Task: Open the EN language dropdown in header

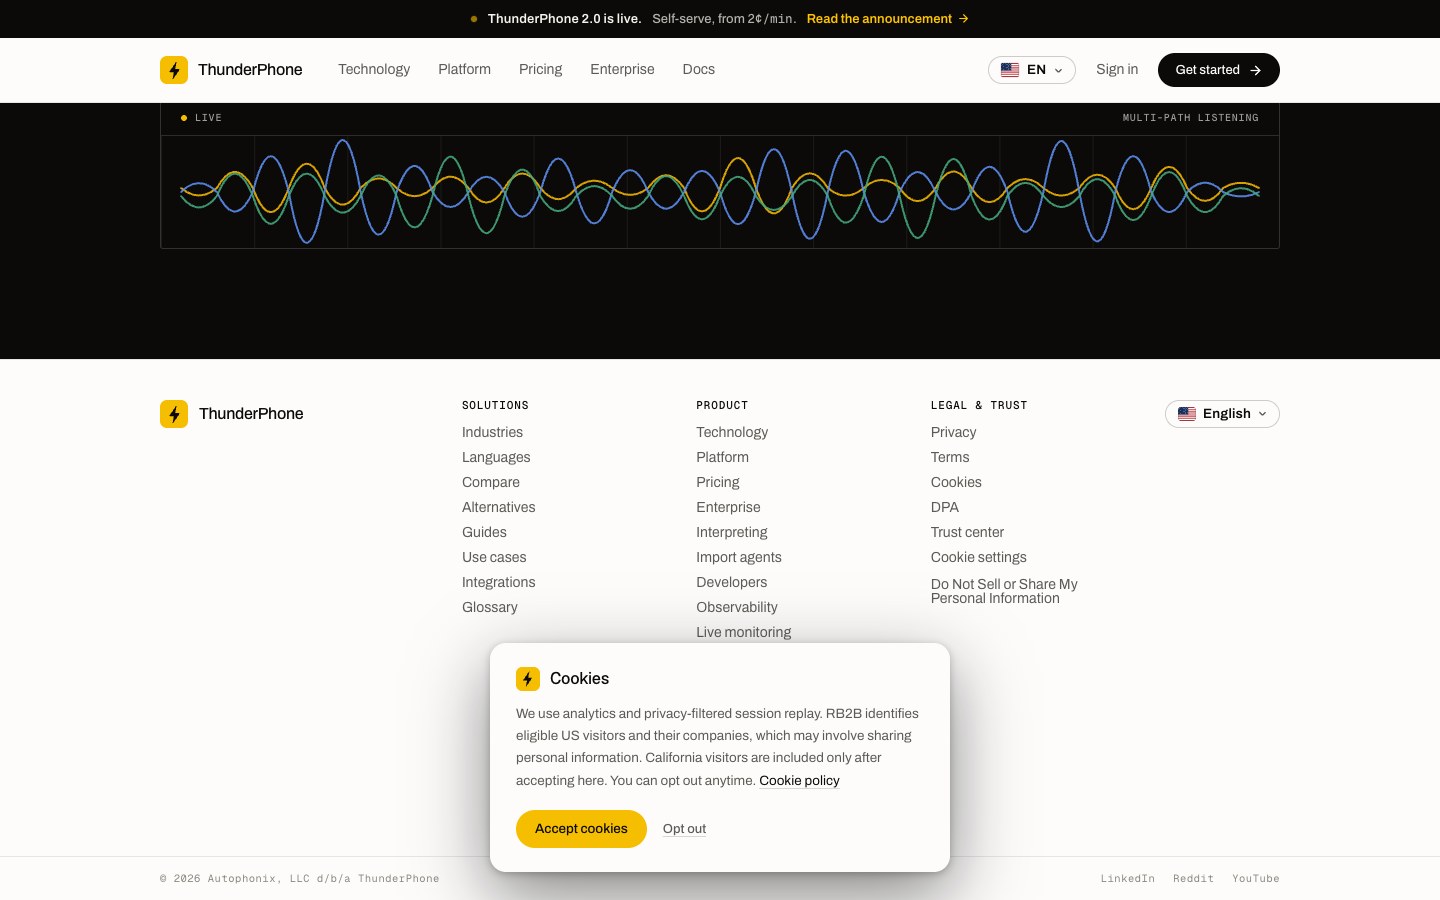Action: [x=1032, y=70]
